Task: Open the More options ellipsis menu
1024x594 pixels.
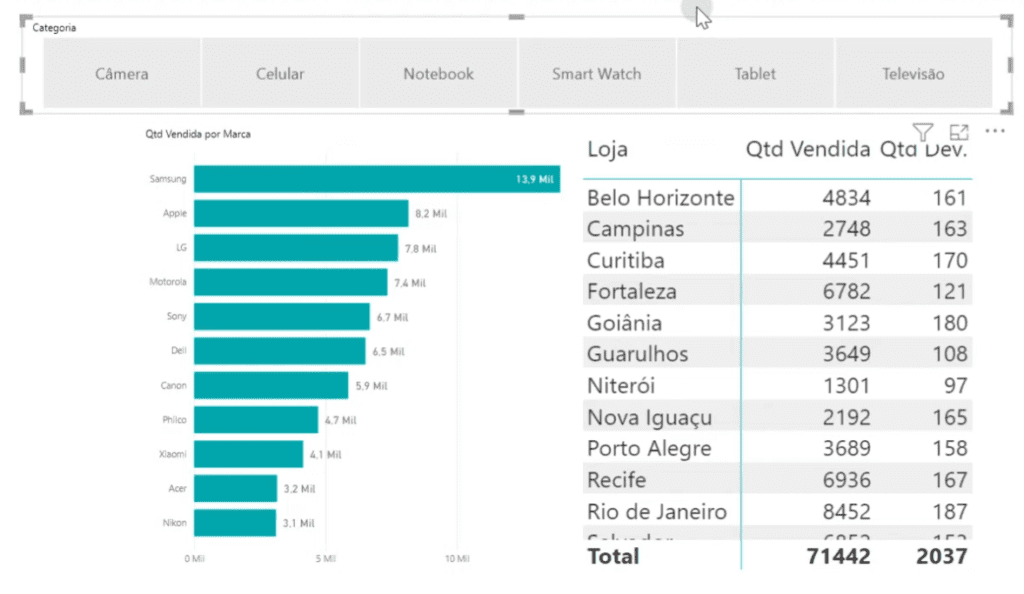Action: tap(995, 131)
